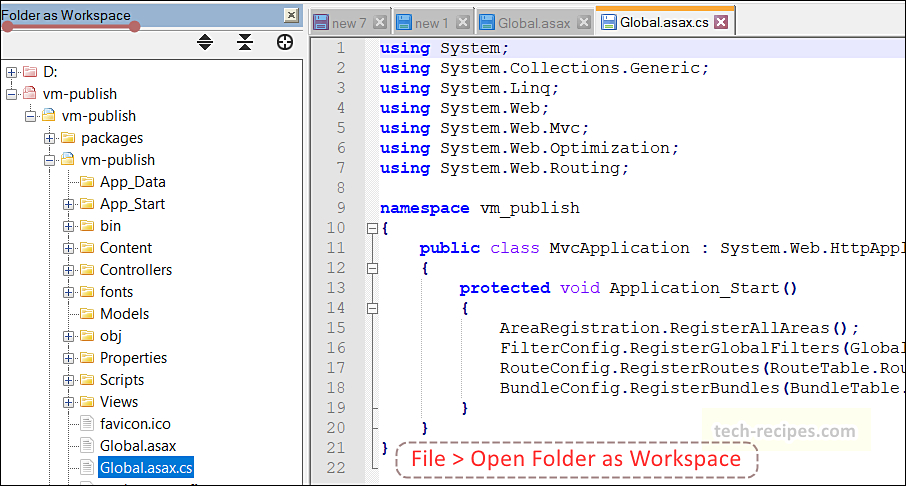Click line number 15 in the margin

click(x=336, y=328)
